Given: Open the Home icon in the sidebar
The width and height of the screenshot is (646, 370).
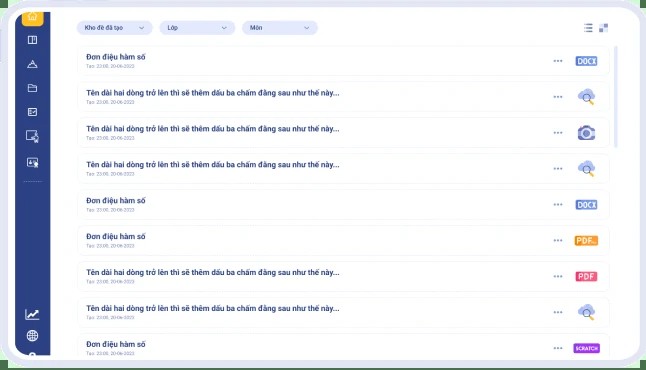Looking at the screenshot, I should coord(33,18).
